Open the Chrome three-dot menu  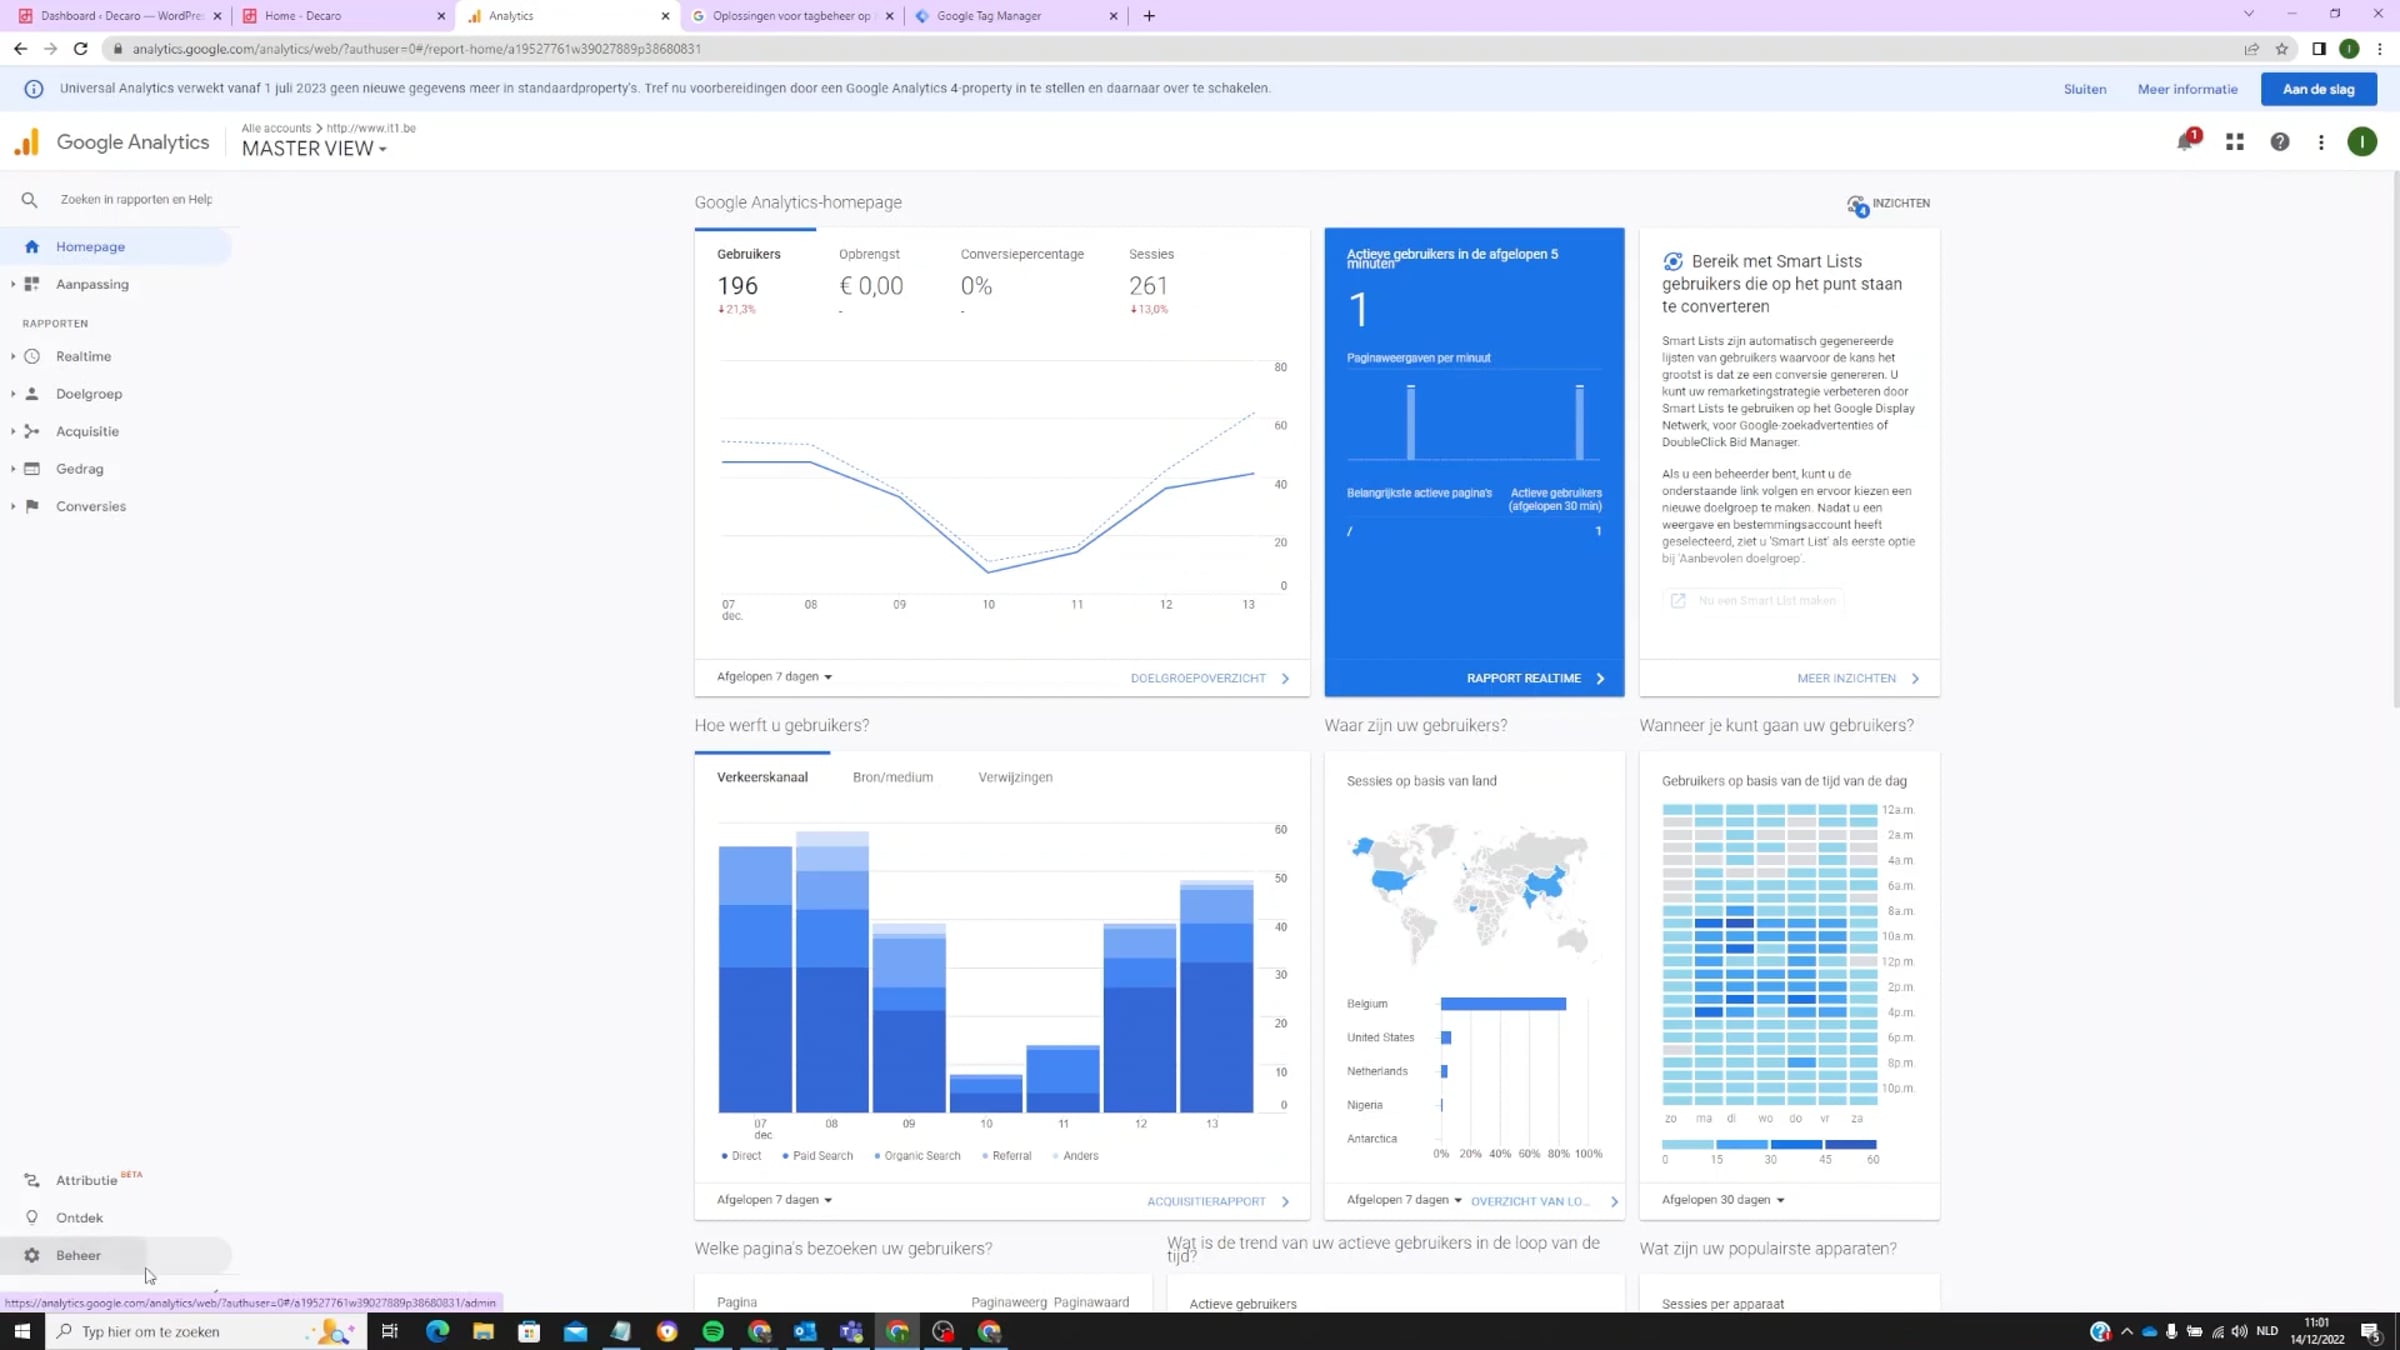[x=2380, y=49]
